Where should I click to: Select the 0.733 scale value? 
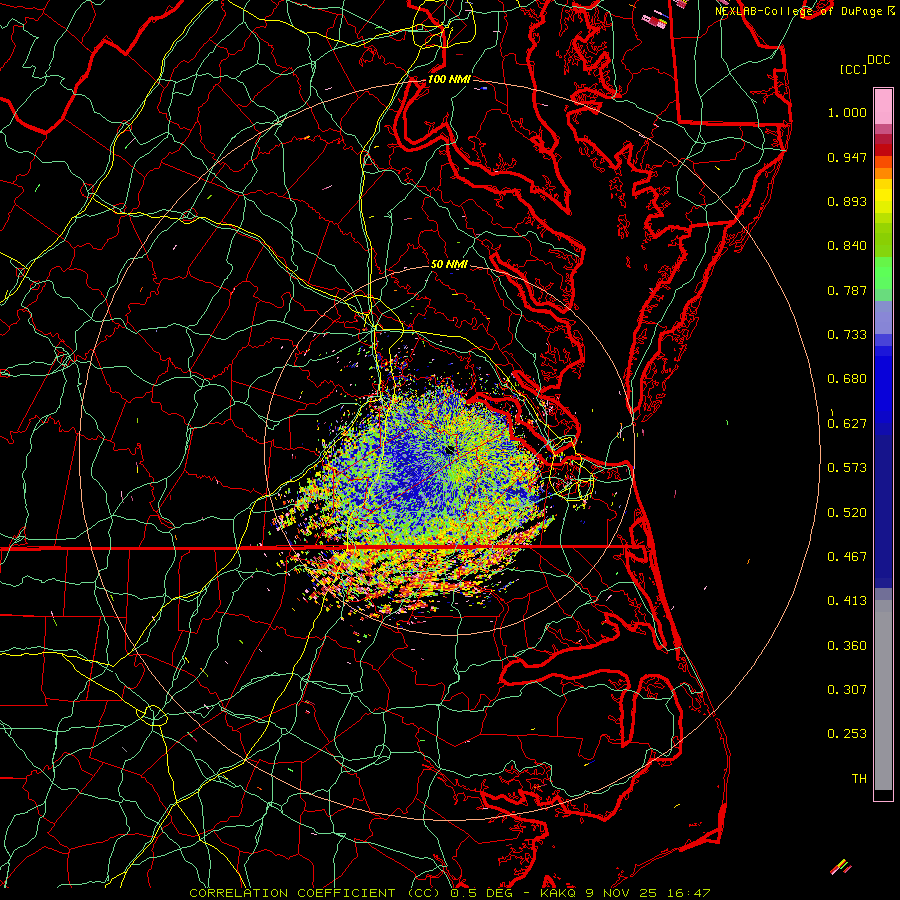point(847,335)
